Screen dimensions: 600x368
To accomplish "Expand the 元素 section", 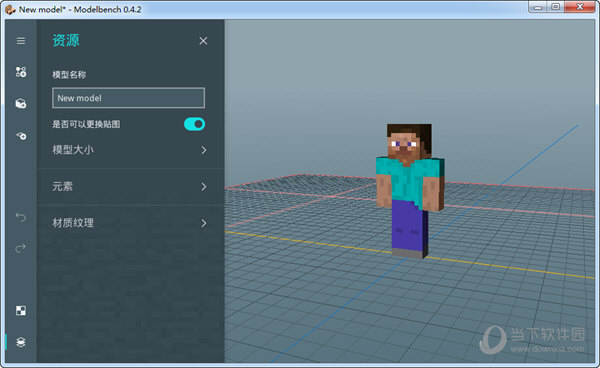I will click(130, 187).
